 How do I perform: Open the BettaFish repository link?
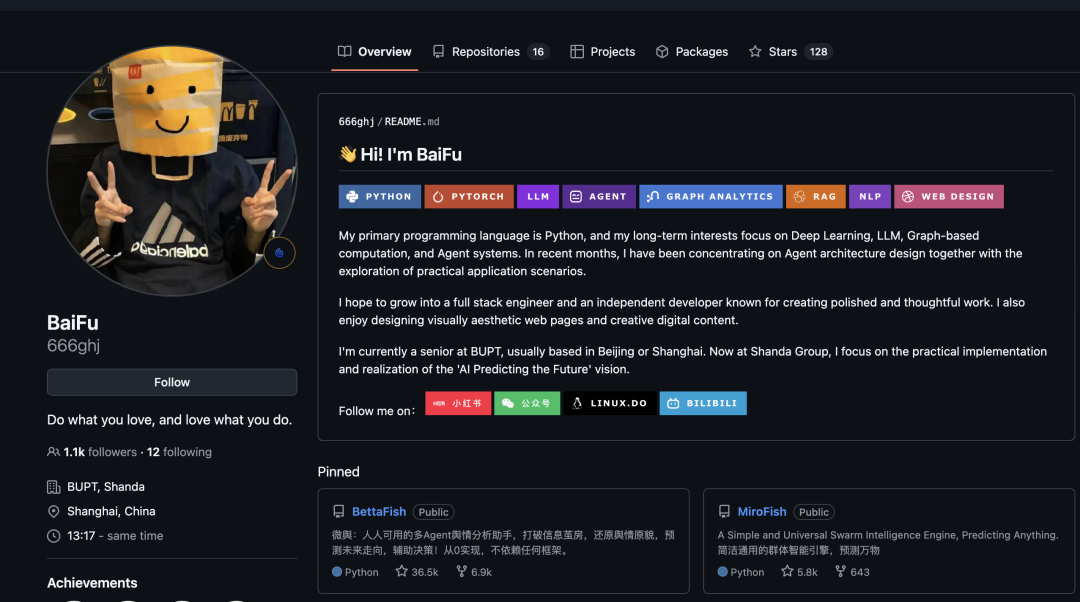pyautogui.click(x=379, y=512)
